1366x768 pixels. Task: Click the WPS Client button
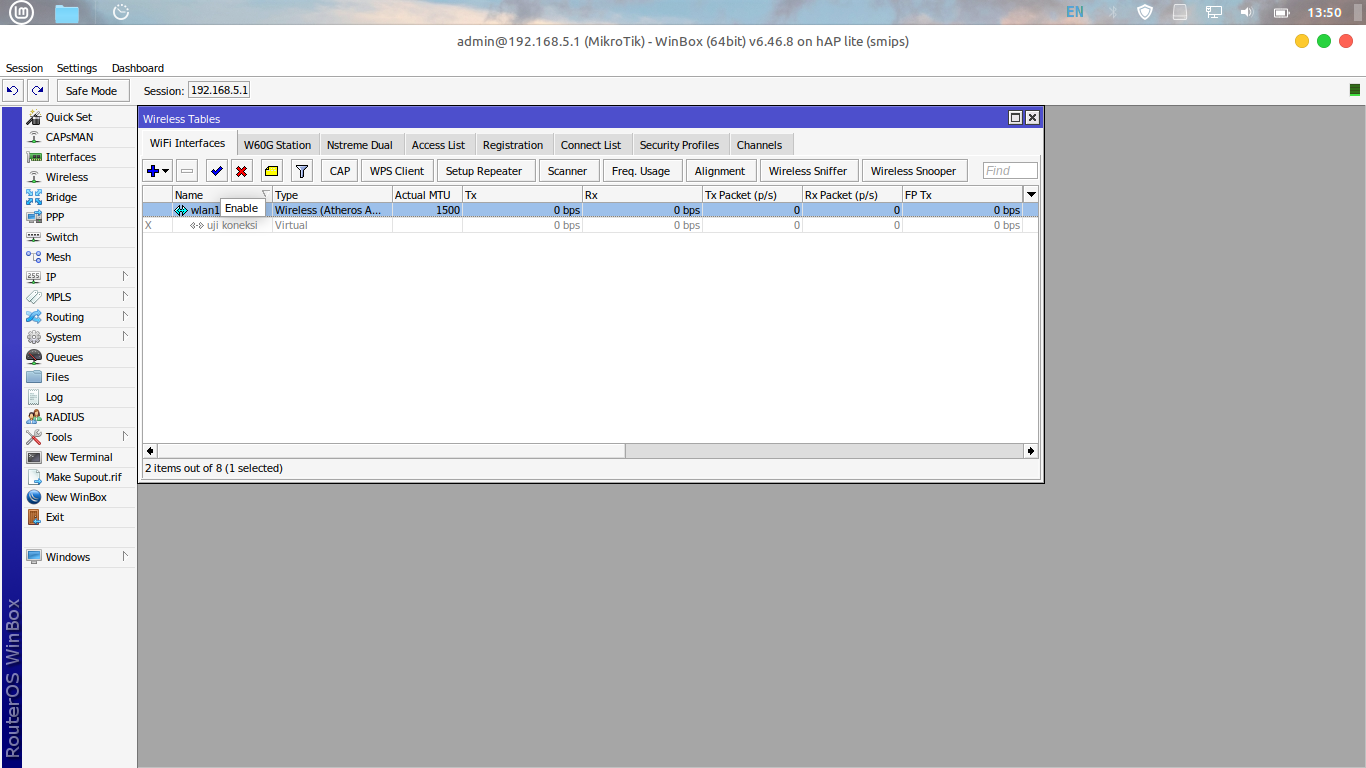397,171
